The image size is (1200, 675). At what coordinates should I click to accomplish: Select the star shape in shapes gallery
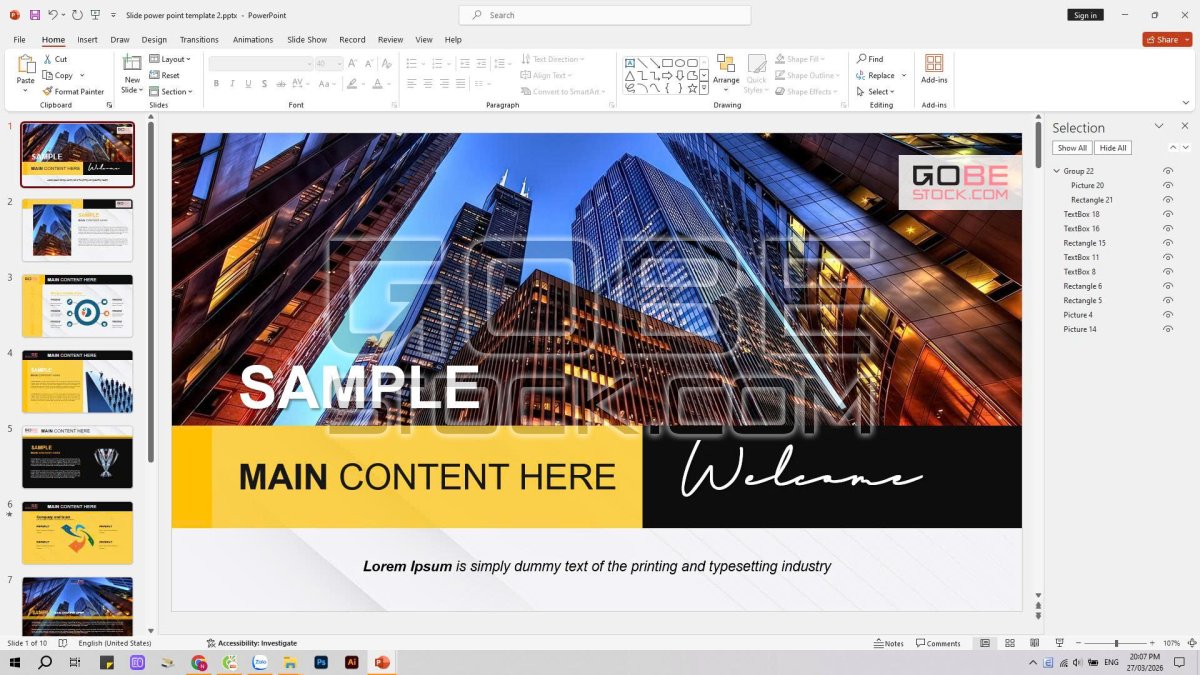point(692,88)
